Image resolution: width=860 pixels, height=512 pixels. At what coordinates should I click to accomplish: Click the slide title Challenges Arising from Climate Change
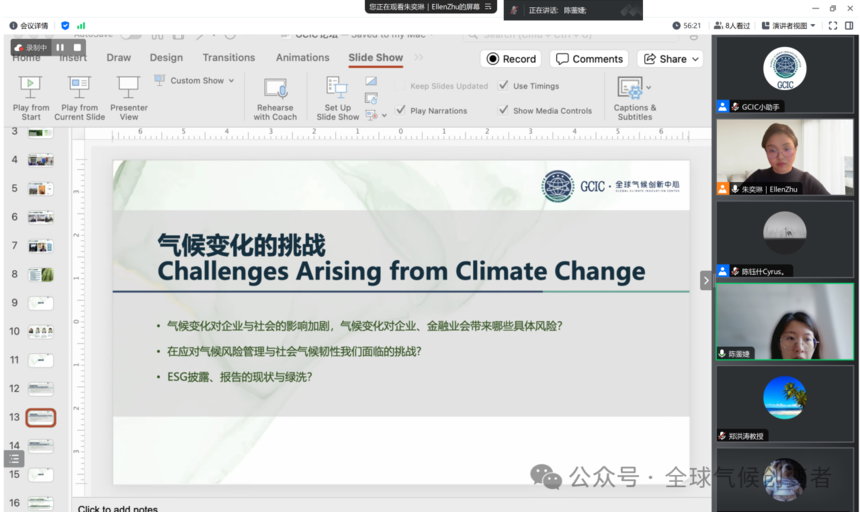coord(401,271)
